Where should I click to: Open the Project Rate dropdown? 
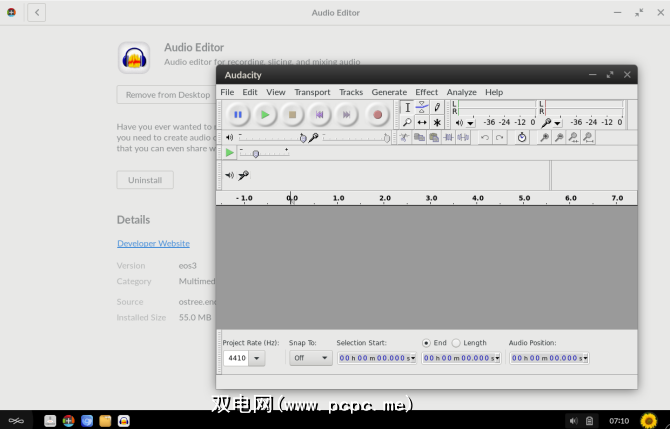(256, 358)
